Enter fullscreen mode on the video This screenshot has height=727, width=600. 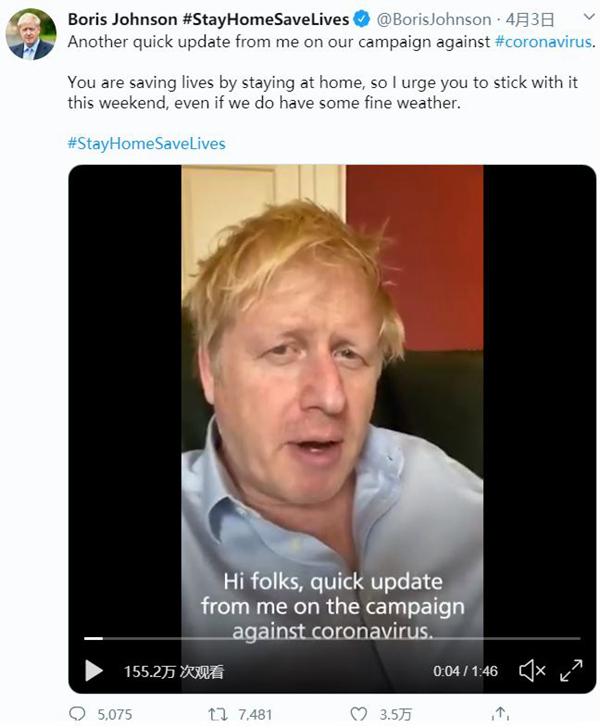[571, 670]
